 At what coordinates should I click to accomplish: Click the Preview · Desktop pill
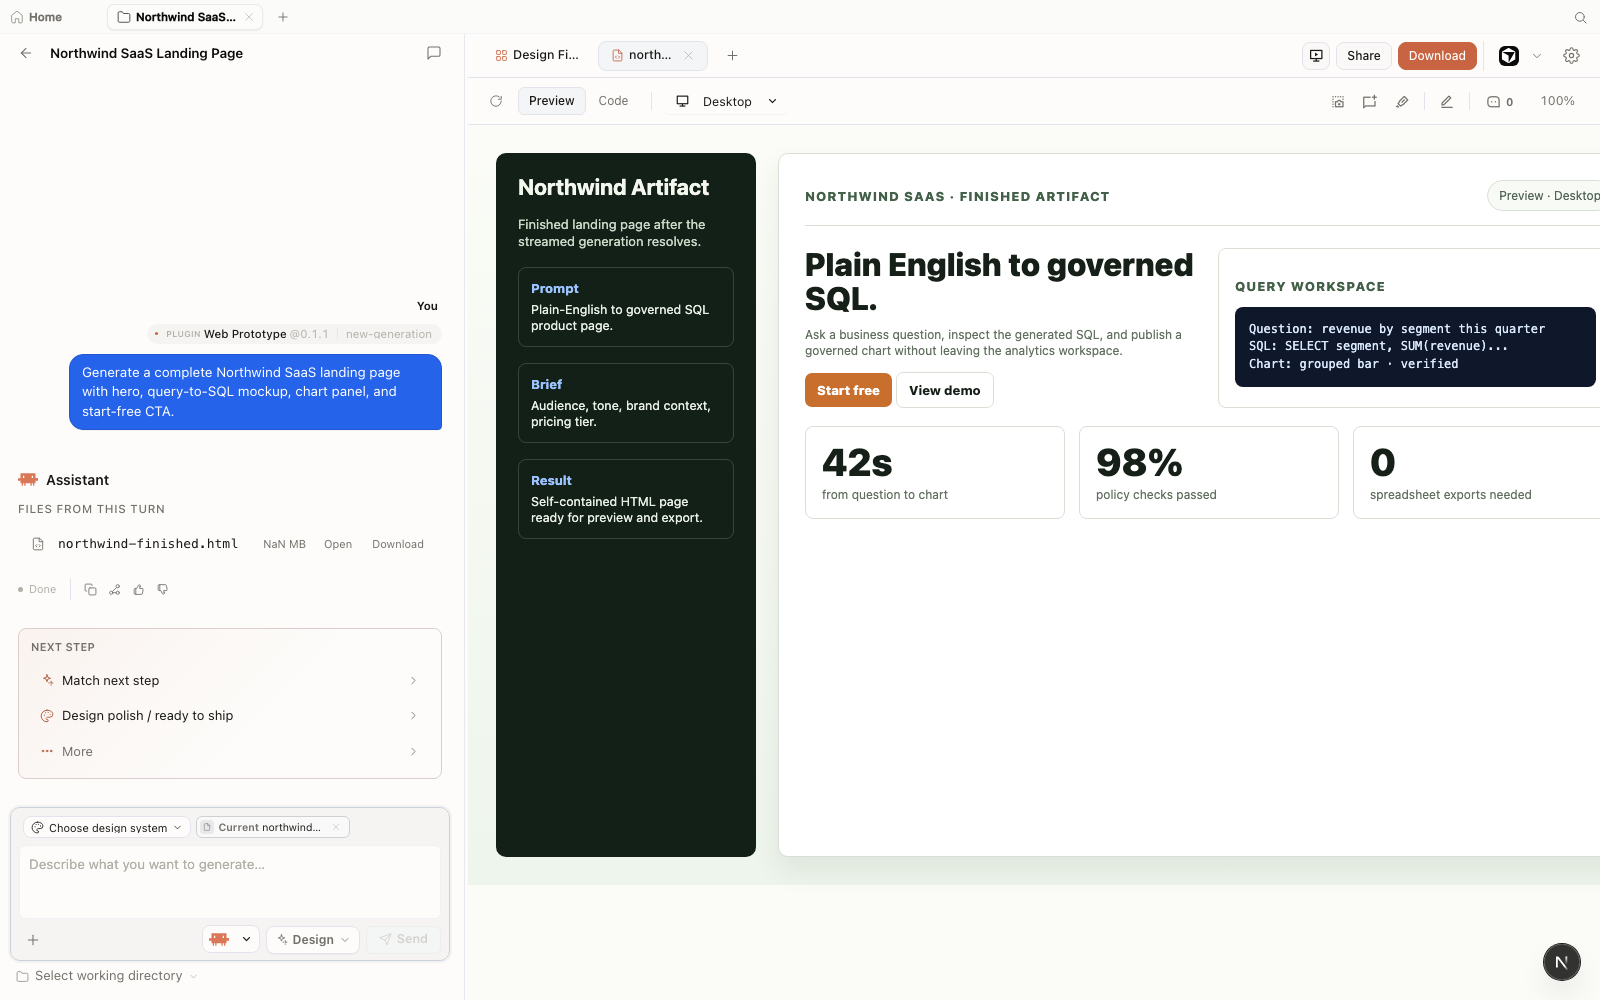pyautogui.click(x=1544, y=196)
